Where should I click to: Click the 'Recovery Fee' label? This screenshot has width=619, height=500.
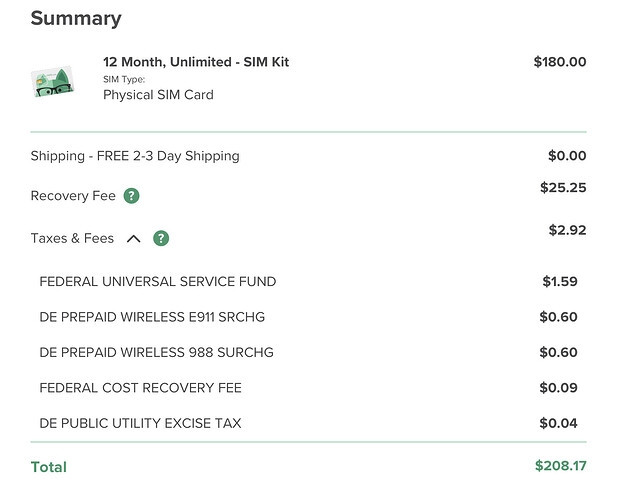coord(73,196)
